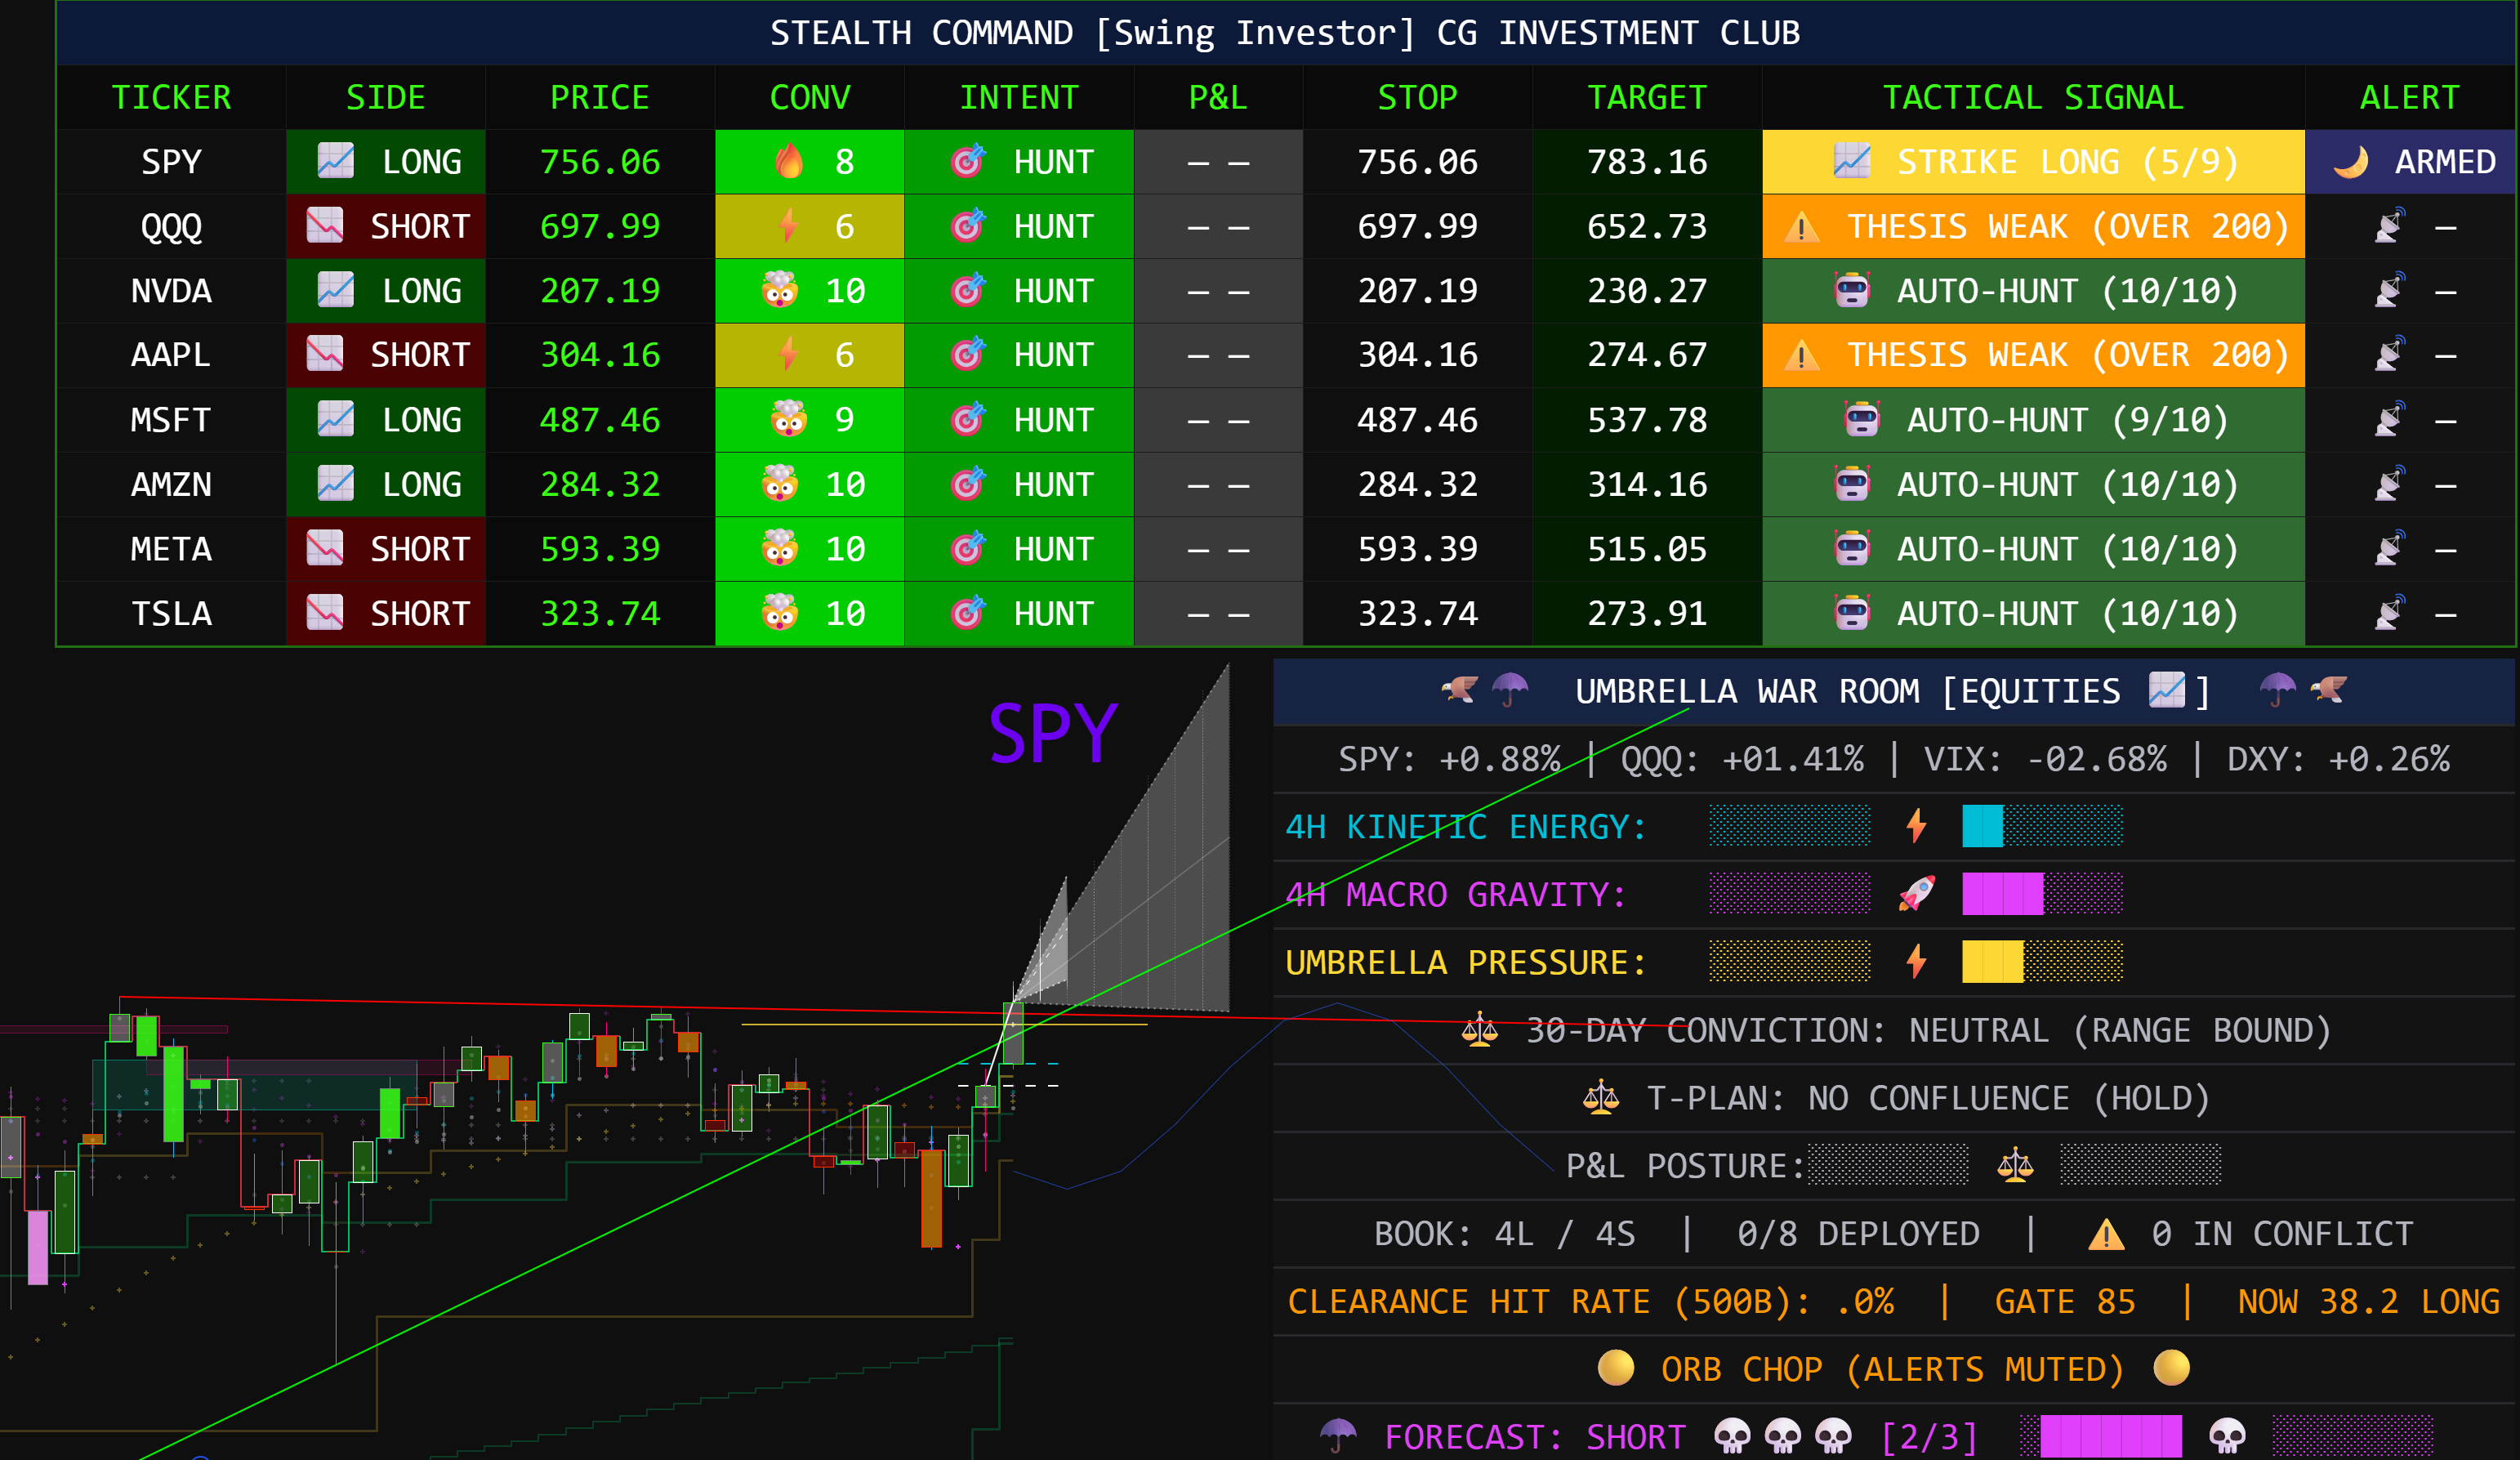This screenshot has width=2520, height=1460.
Task: Click the purple SPY chart label
Action: pos(1053,734)
